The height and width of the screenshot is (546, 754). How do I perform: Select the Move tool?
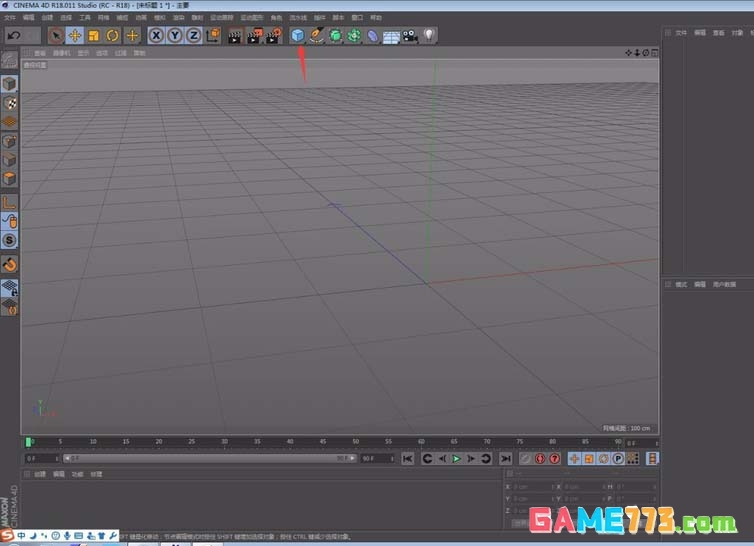pyautogui.click(x=75, y=35)
